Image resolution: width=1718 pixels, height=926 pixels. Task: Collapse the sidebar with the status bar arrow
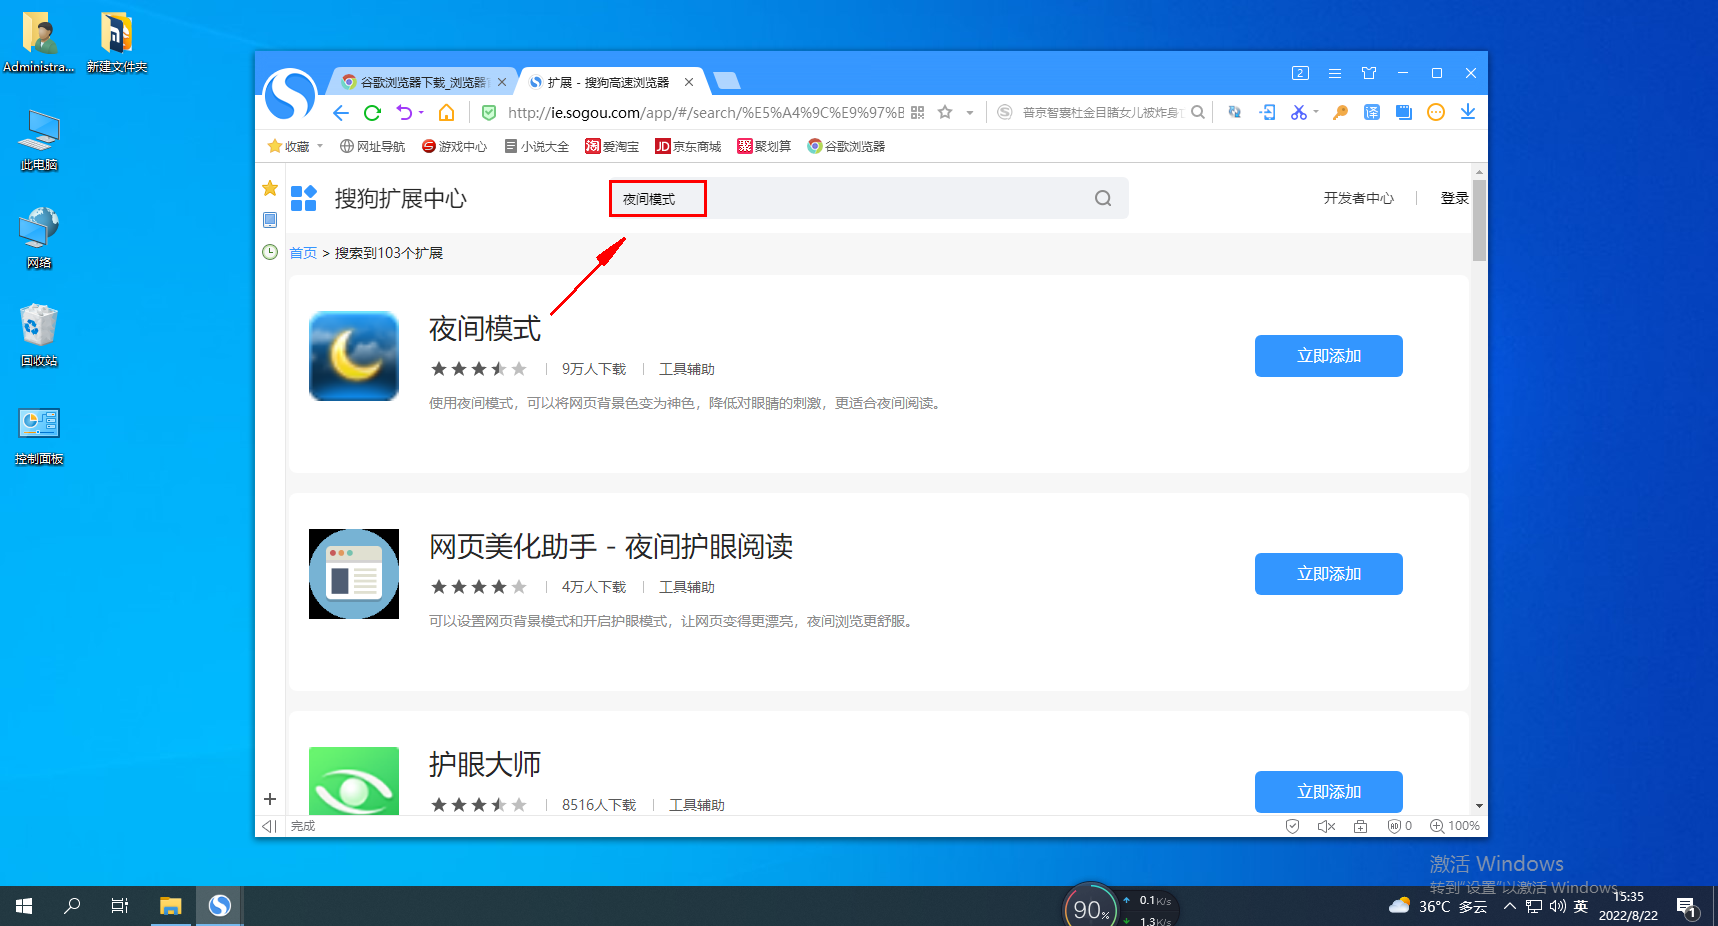point(268,826)
